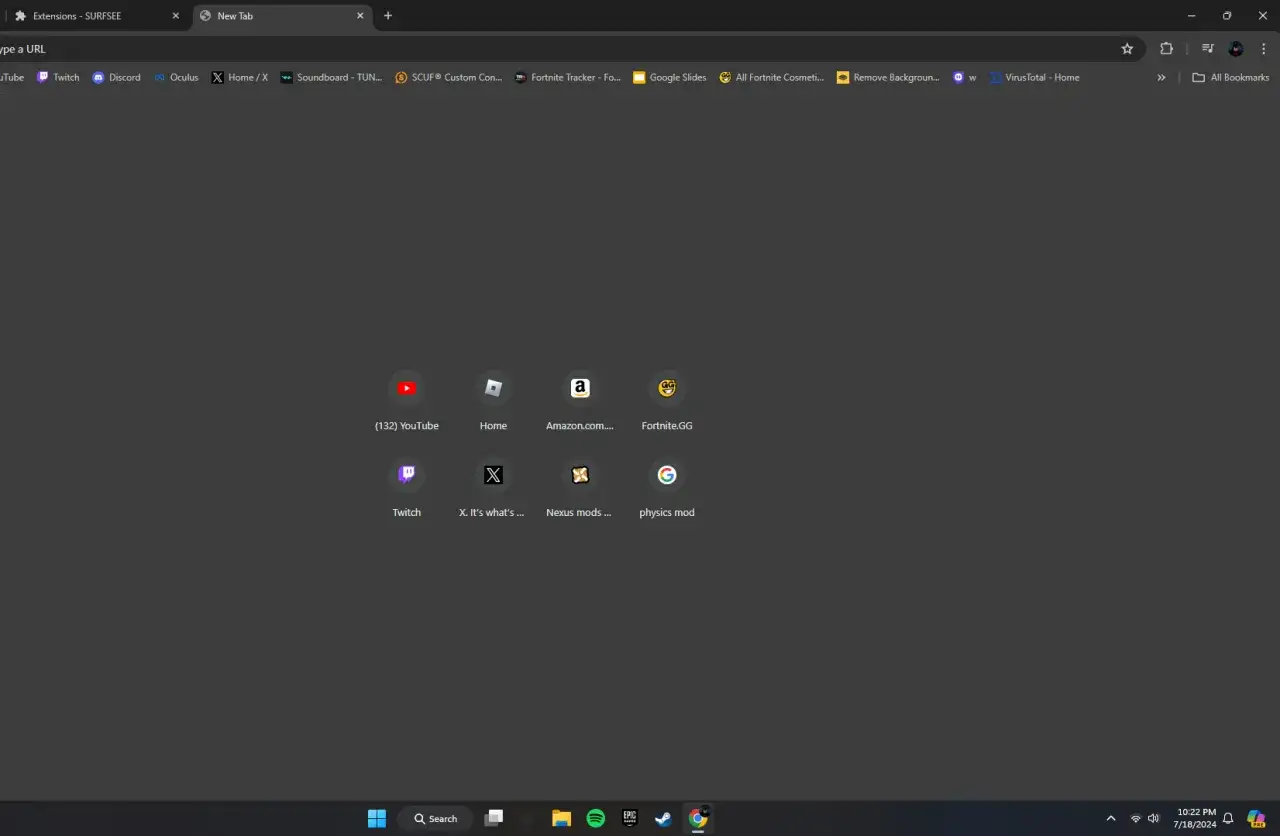Open the Google Slides bookmark

pos(669,77)
